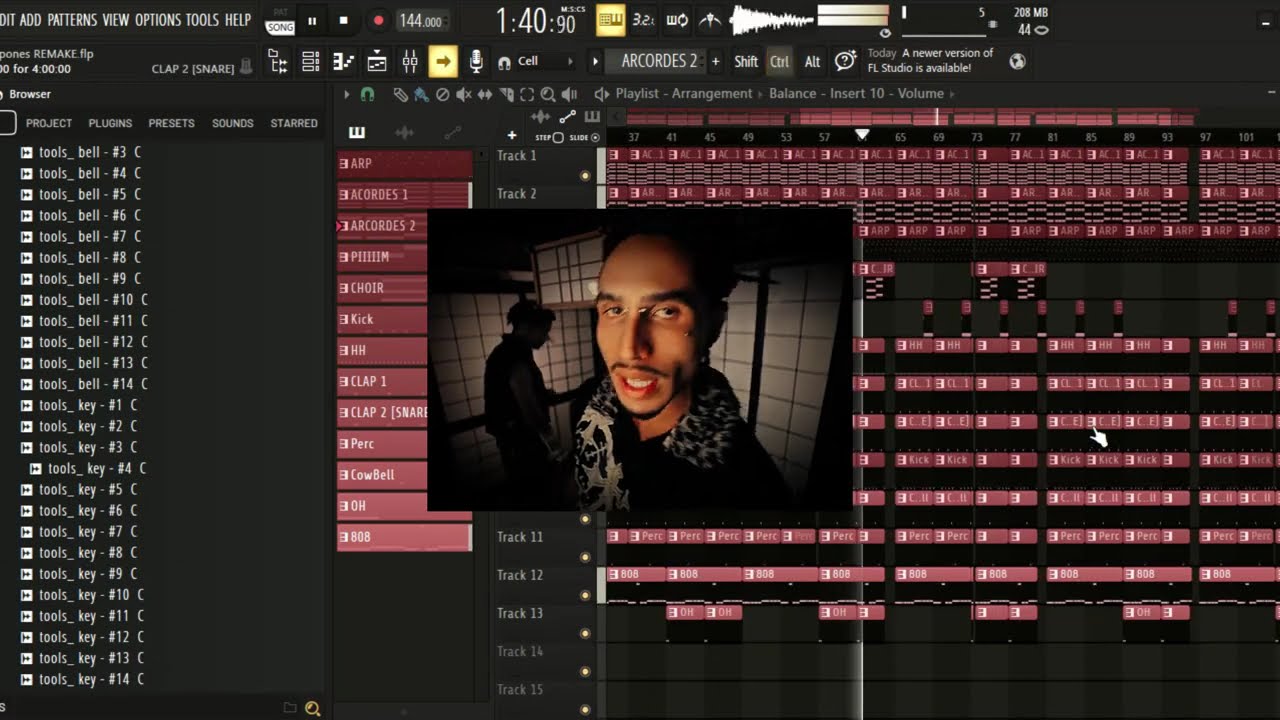Open the browser search magnifier icon

click(x=312, y=708)
